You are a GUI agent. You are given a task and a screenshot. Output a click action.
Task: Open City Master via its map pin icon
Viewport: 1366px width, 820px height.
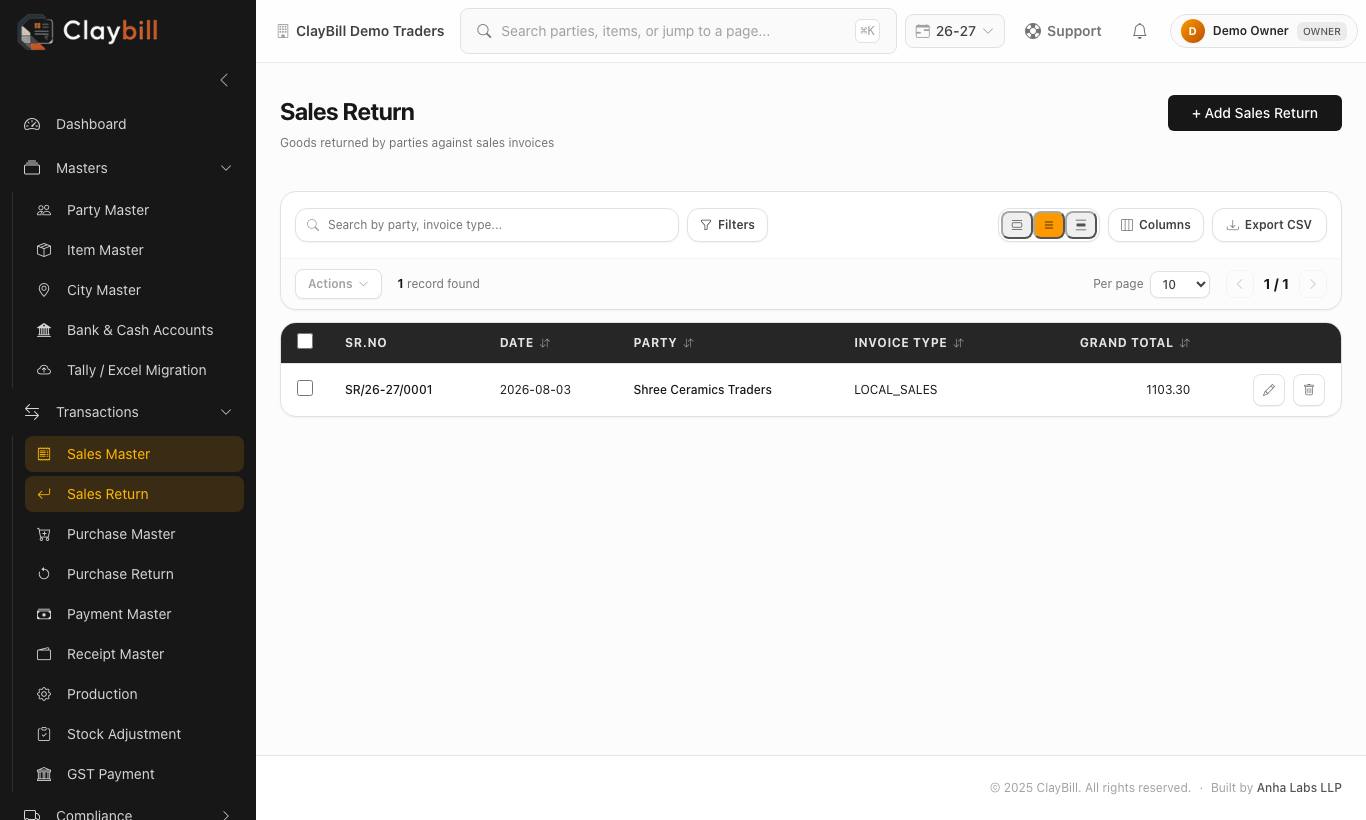tap(44, 290)
